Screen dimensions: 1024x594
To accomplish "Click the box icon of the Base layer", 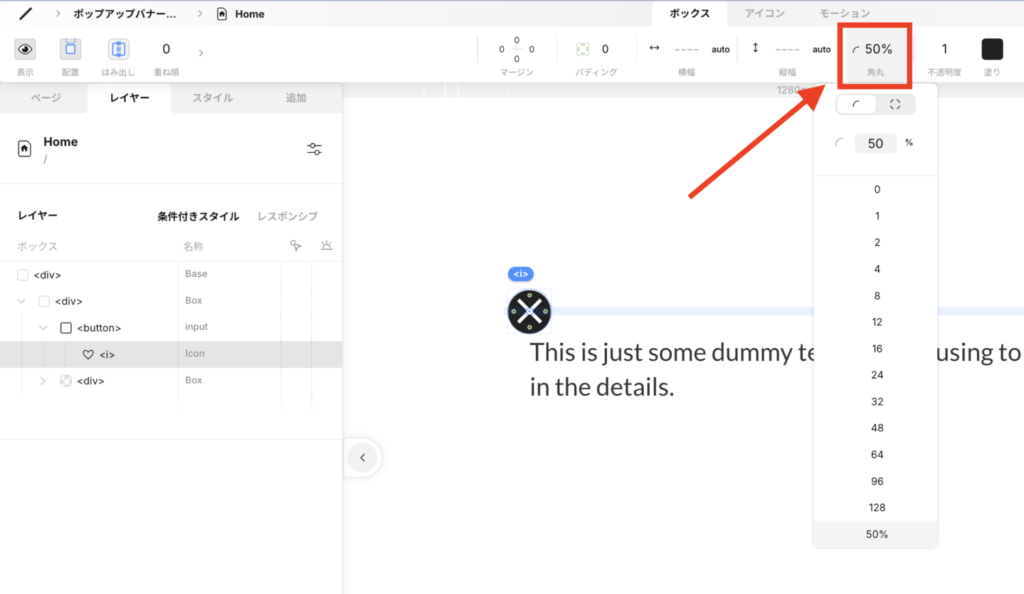I will (23, 275).
